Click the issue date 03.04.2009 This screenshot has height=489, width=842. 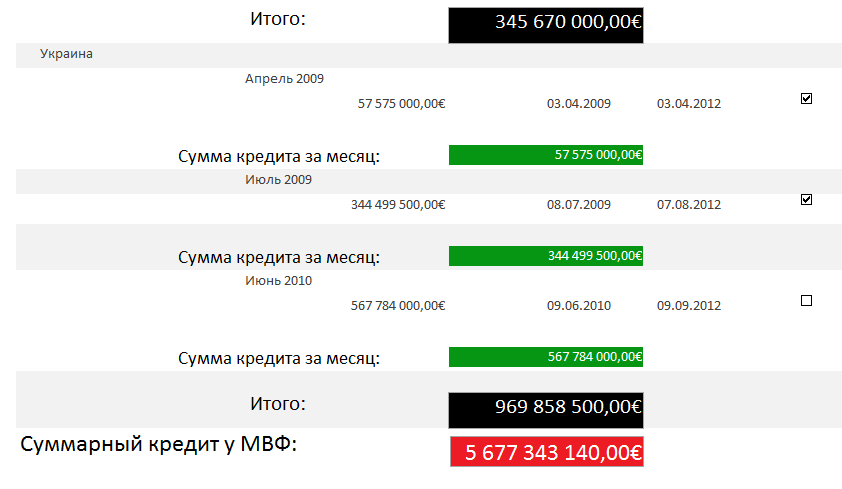(x=578, y=104)
